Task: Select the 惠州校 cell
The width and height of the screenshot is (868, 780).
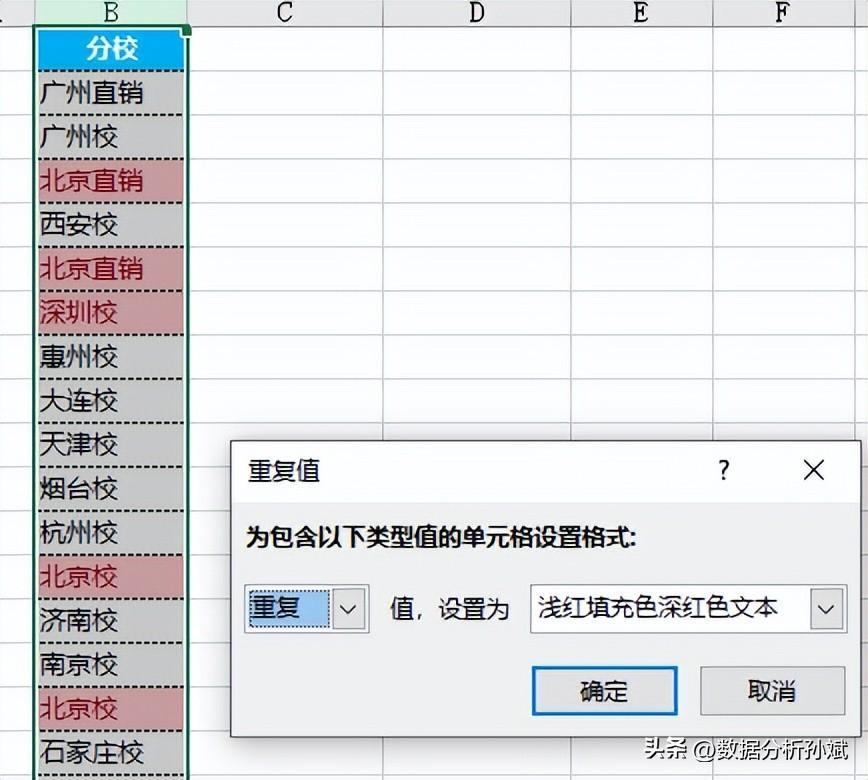Action: (x=111, y=357)
